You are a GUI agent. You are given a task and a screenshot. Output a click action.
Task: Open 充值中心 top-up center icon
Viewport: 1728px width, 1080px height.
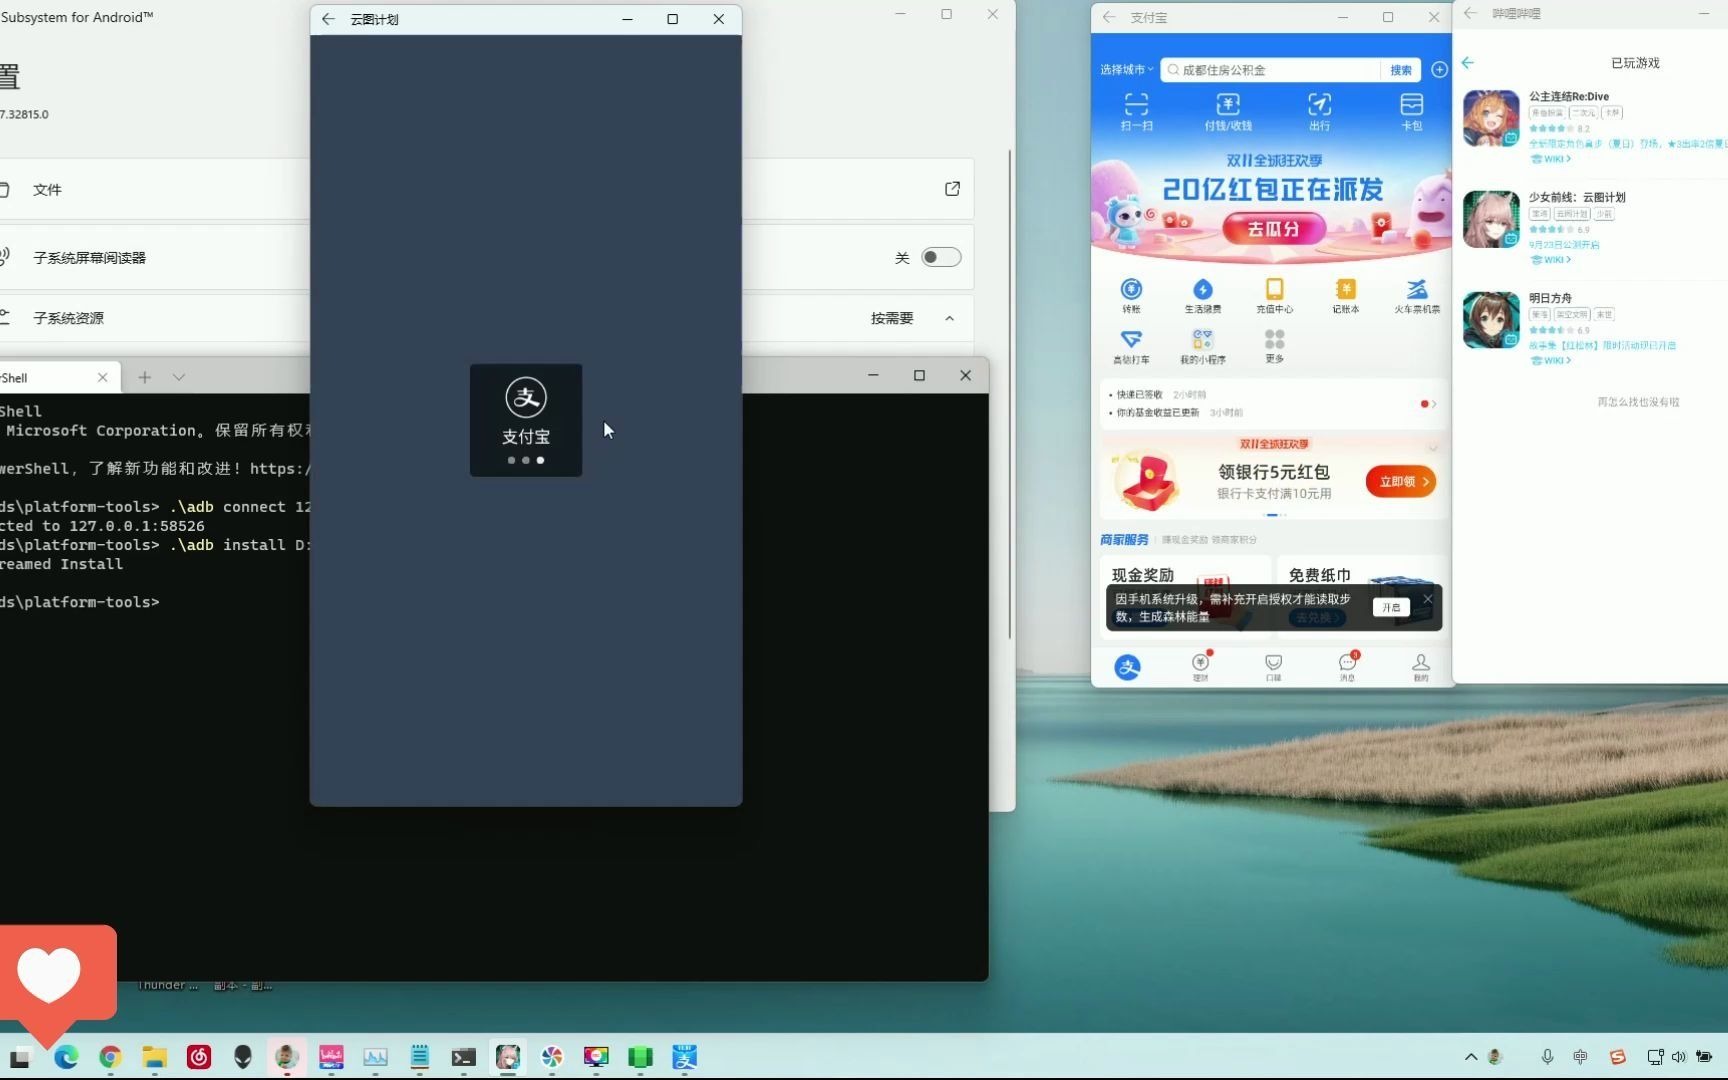1274,296
